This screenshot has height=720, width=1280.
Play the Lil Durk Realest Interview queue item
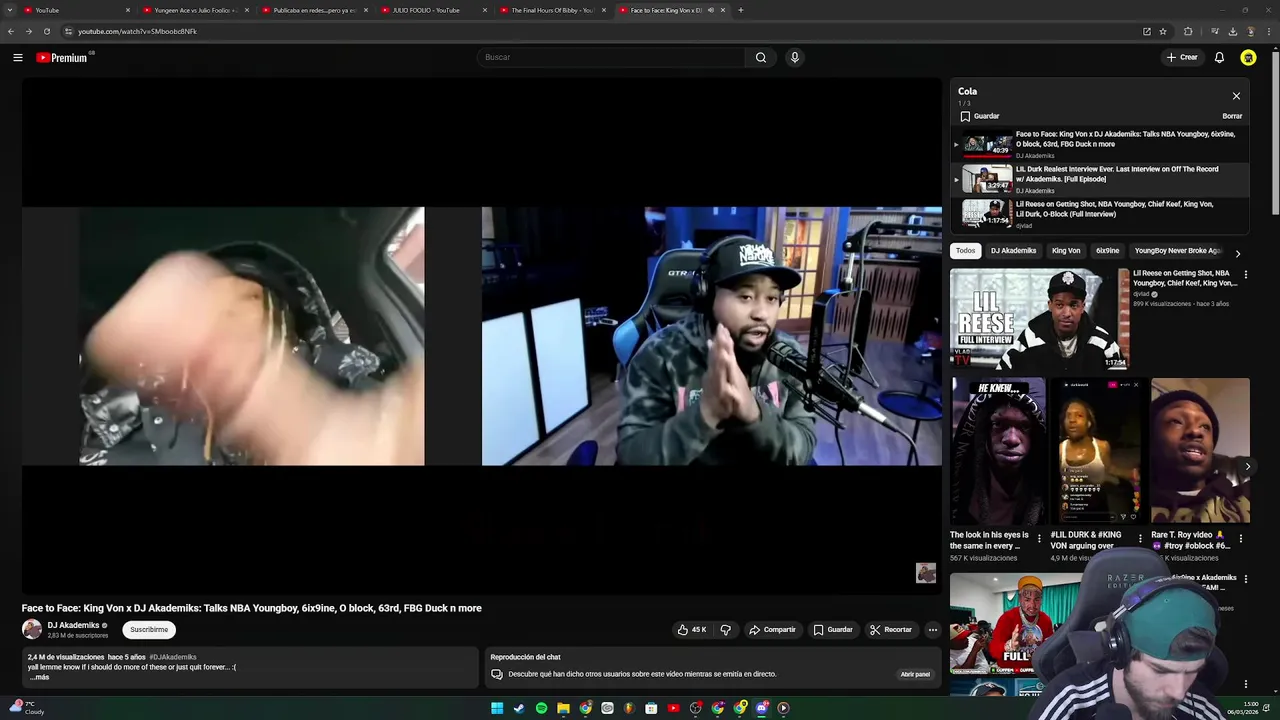point(1100,179)
